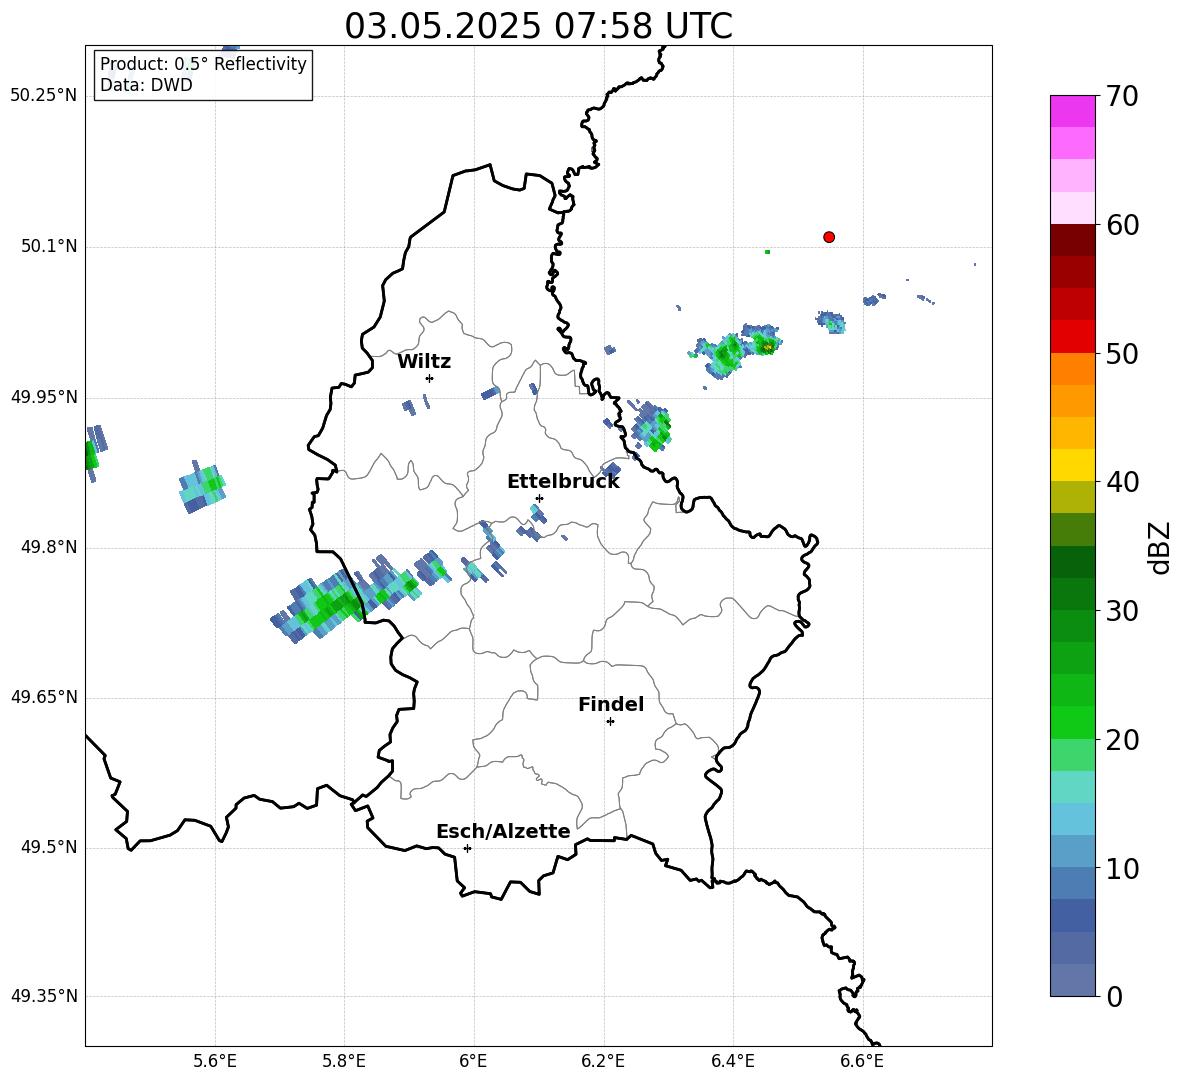Click the timestamp title 03.05.2025 07:58 UTC

[x=538, y=26]
